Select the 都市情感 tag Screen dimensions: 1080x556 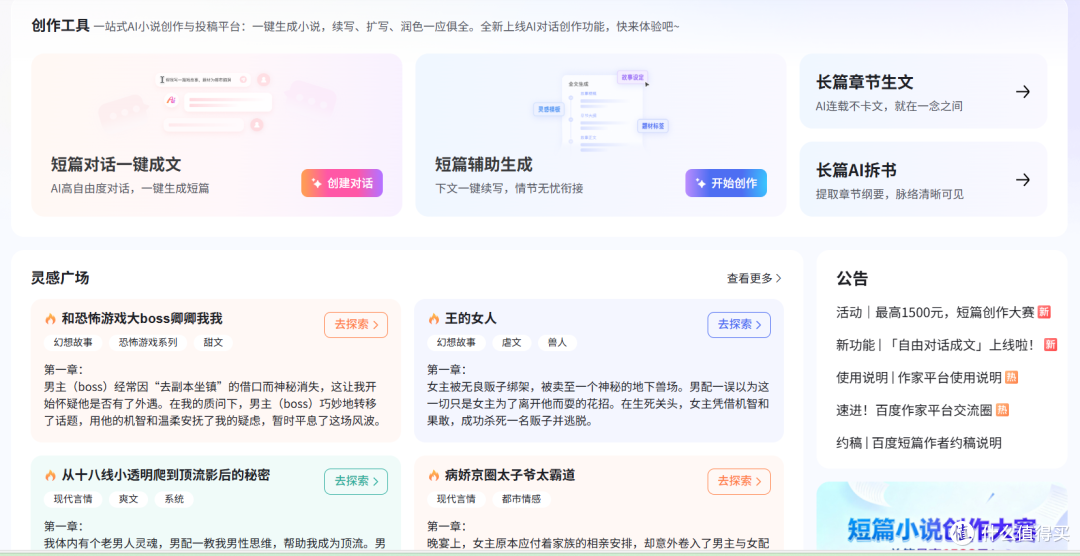point(521,499)
